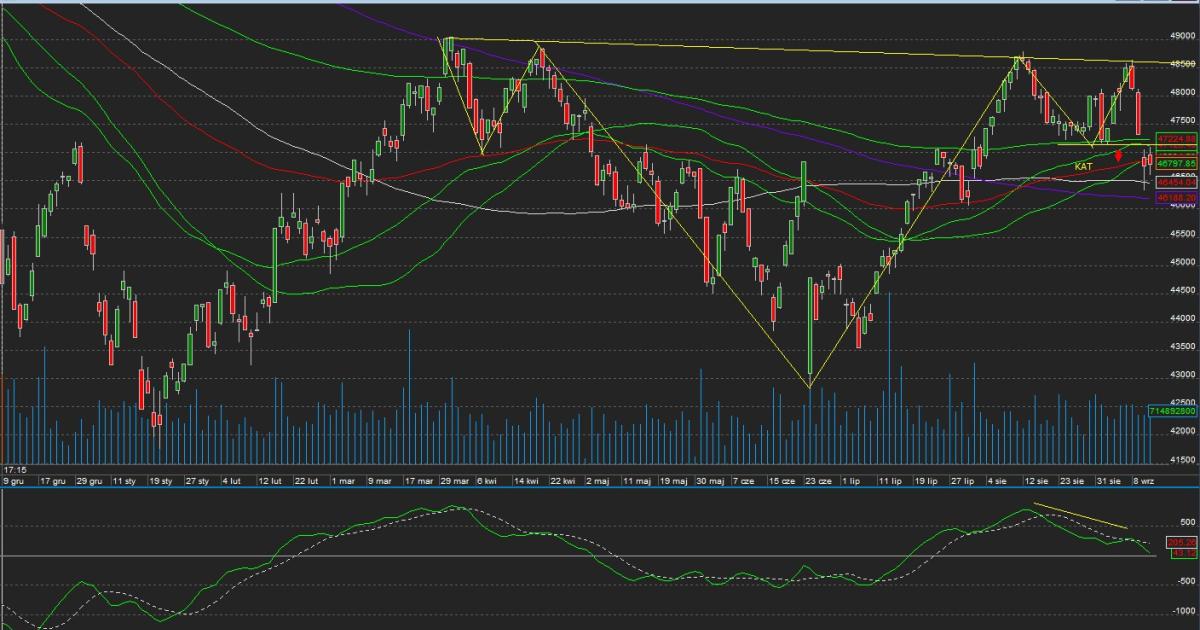
Task: Click the 4 sie date marker
Action: tap(997, 480)
